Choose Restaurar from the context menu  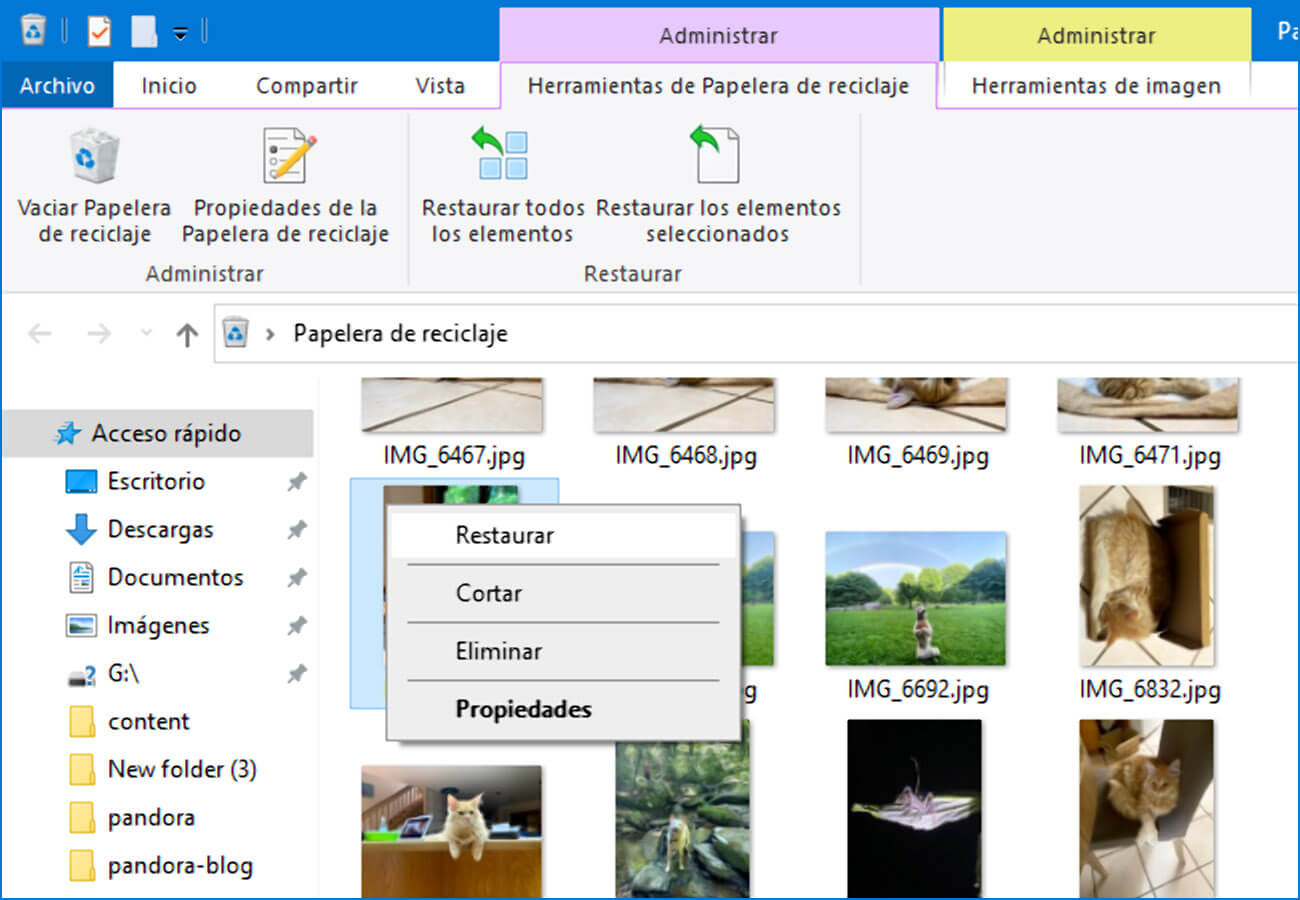[x=505, y=535]
